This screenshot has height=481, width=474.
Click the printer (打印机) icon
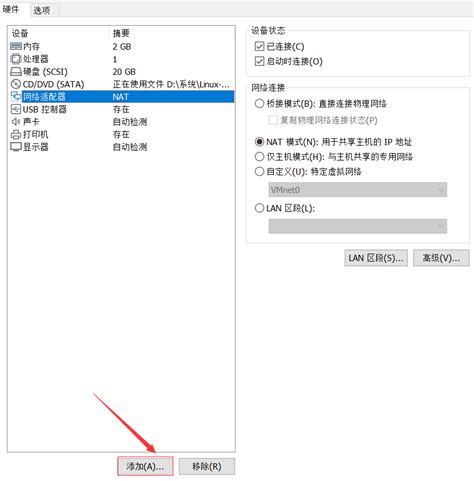[16, 134]
